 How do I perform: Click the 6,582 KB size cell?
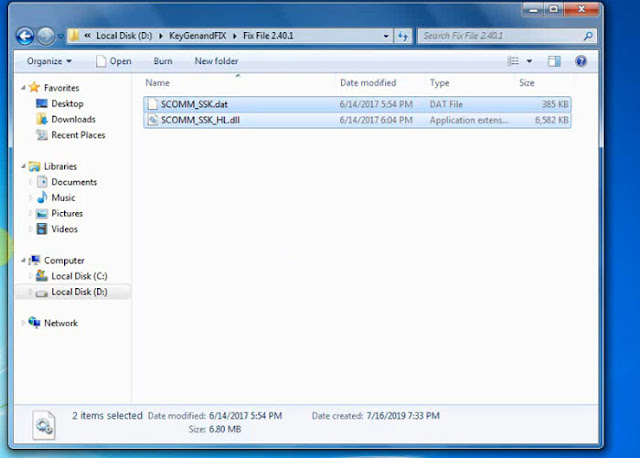(551, 120)
